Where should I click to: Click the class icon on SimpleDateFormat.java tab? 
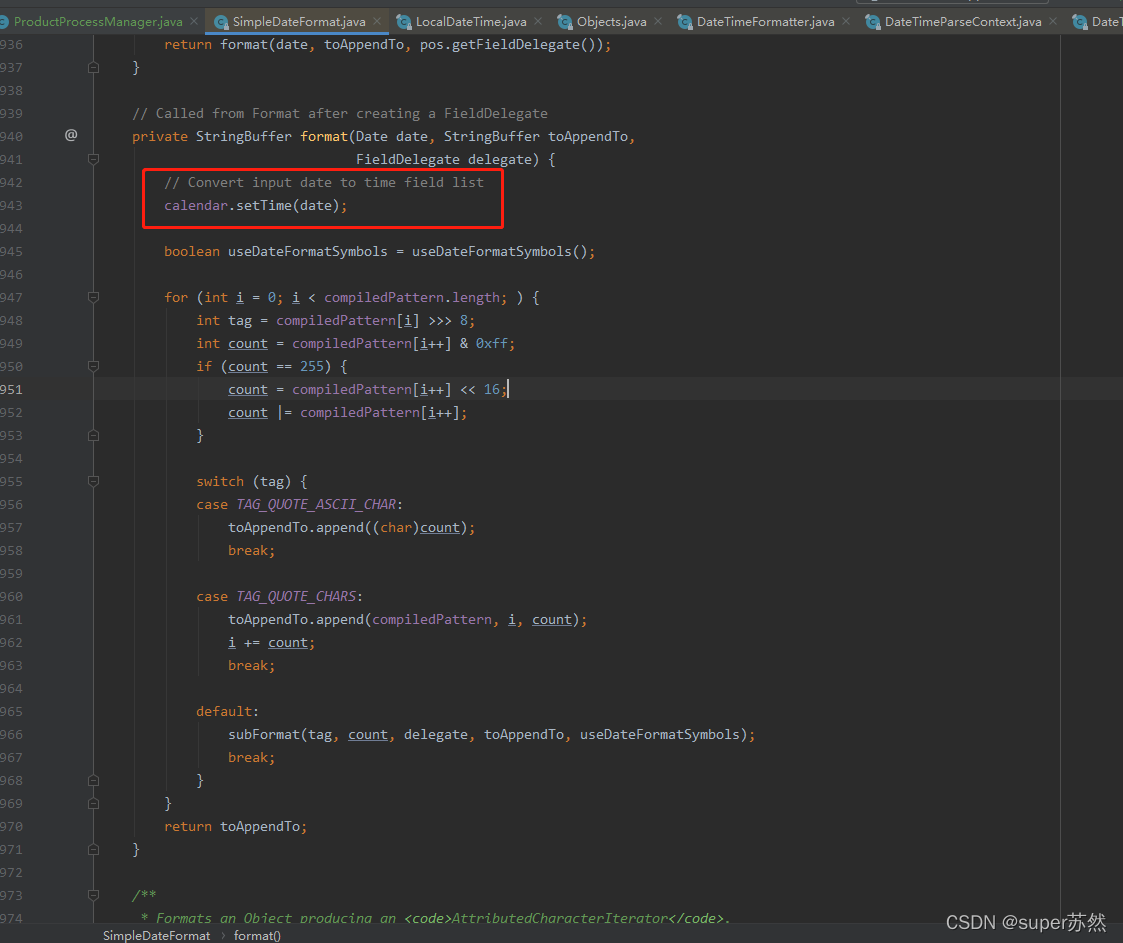click(221, 22)
